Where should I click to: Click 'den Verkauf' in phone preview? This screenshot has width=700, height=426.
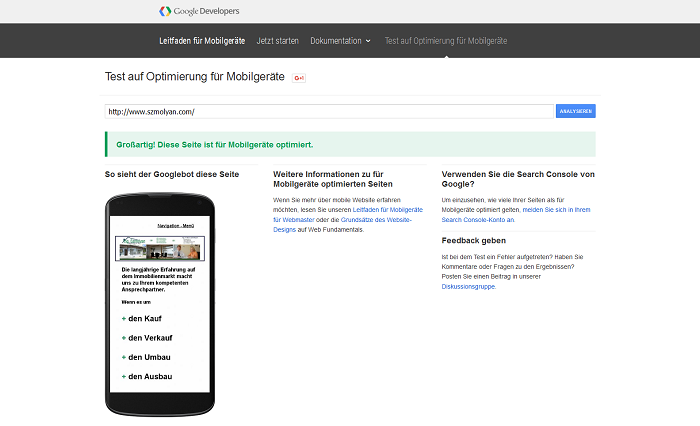(150, 338)
